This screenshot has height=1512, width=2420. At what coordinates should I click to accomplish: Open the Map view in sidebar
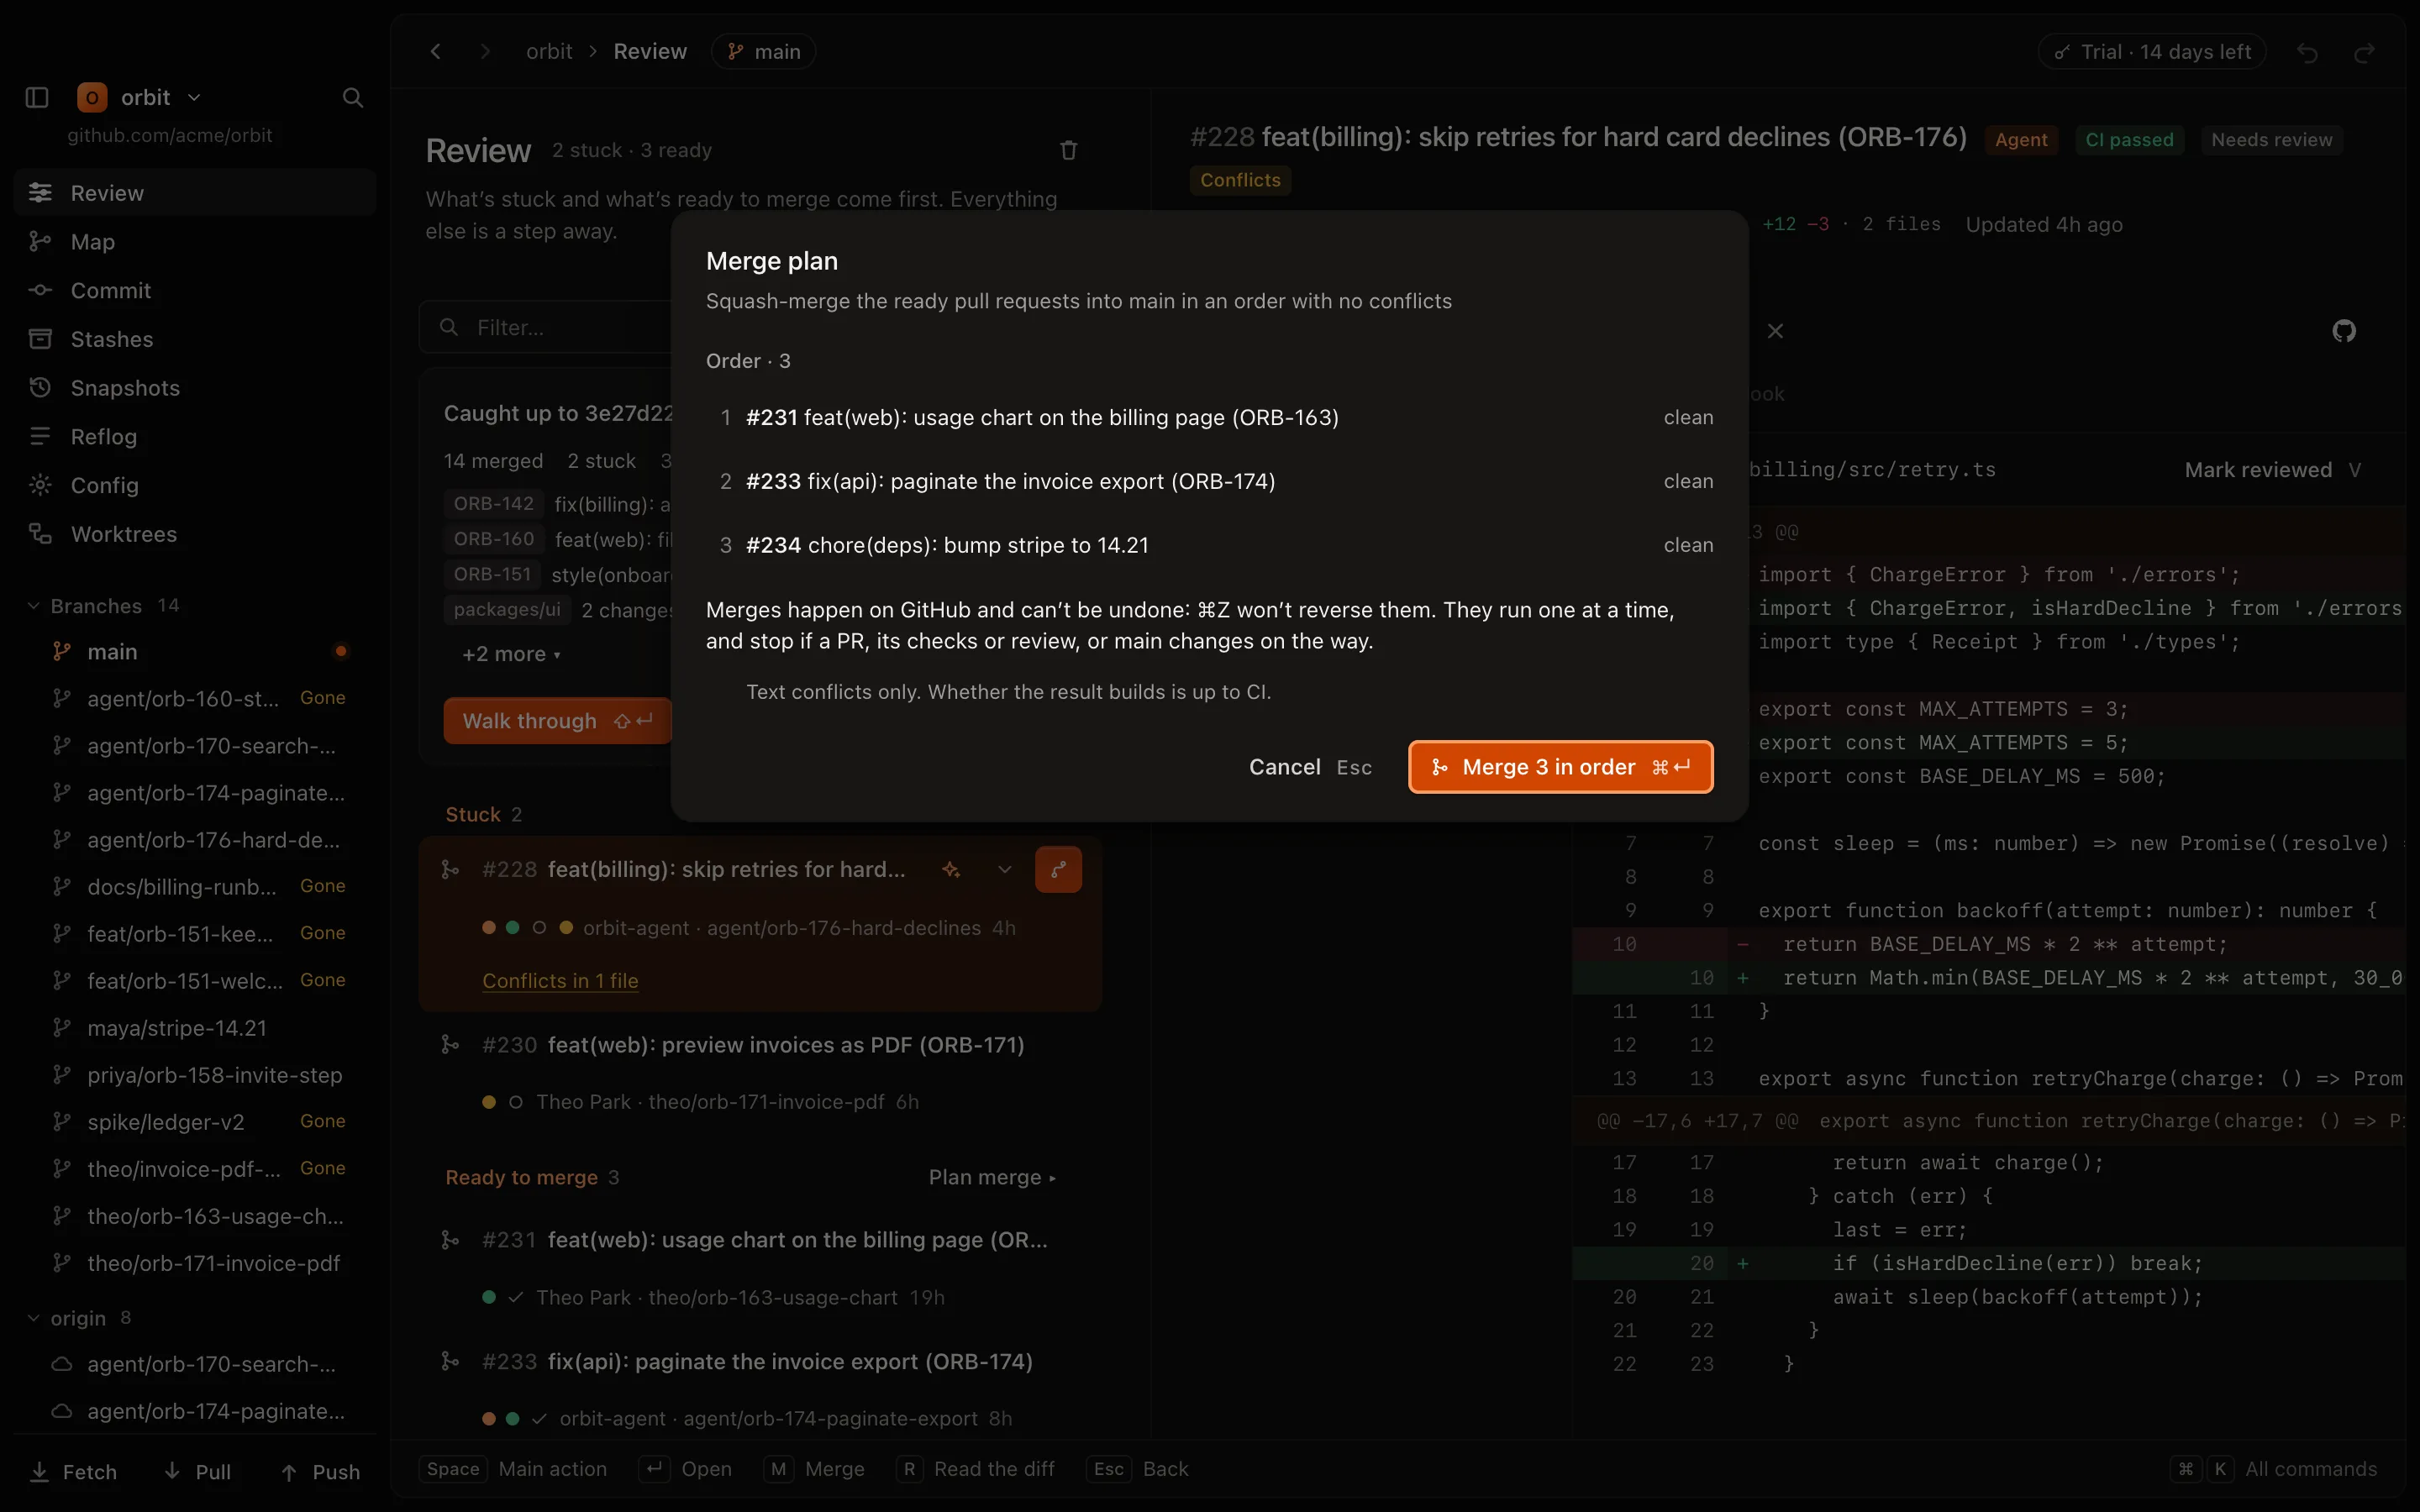(x=195, y=242)
